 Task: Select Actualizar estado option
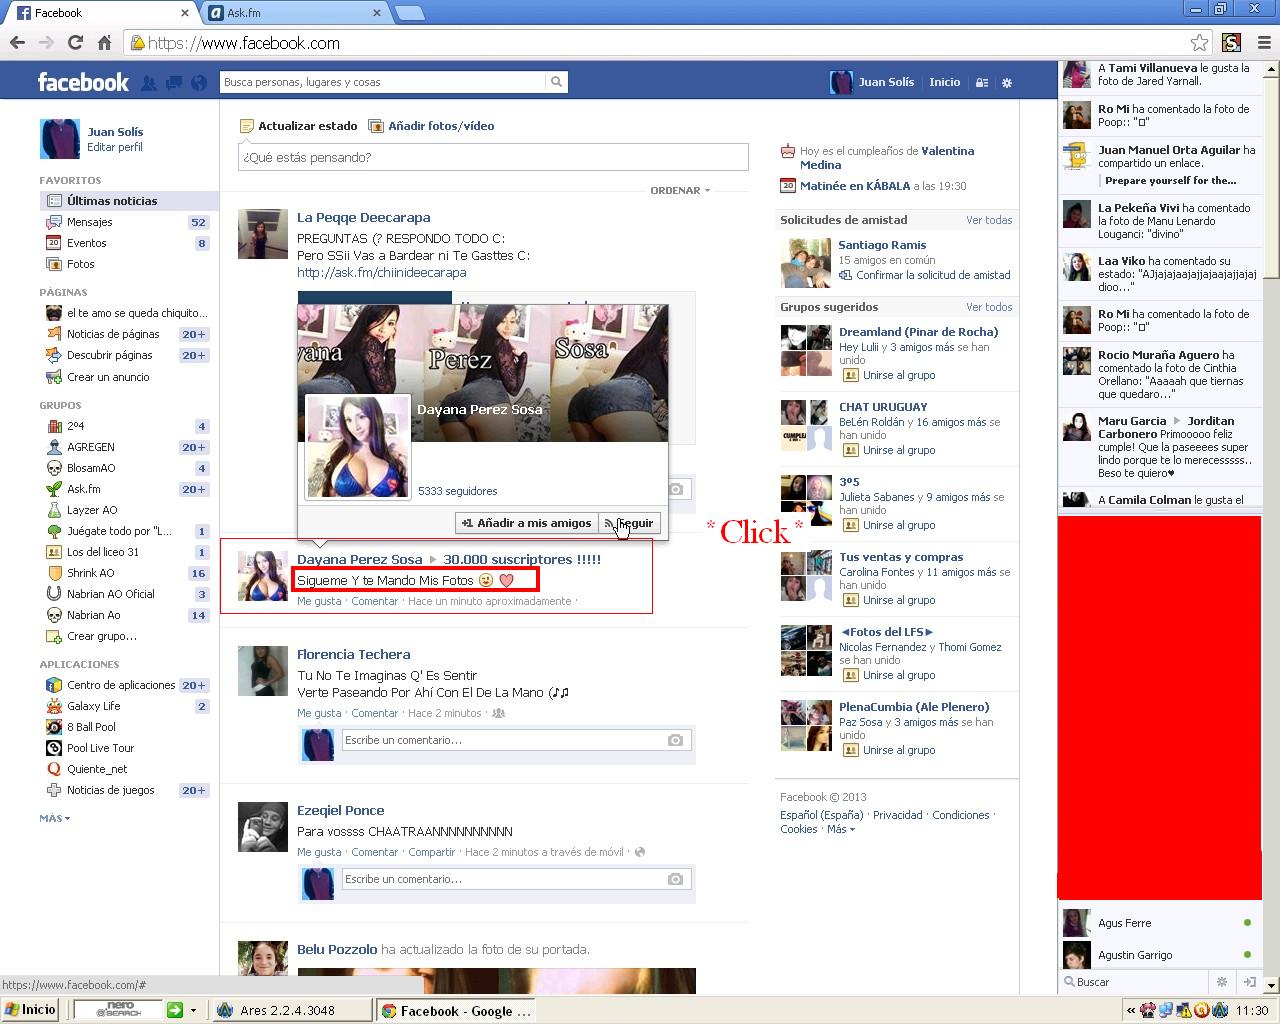298,126
